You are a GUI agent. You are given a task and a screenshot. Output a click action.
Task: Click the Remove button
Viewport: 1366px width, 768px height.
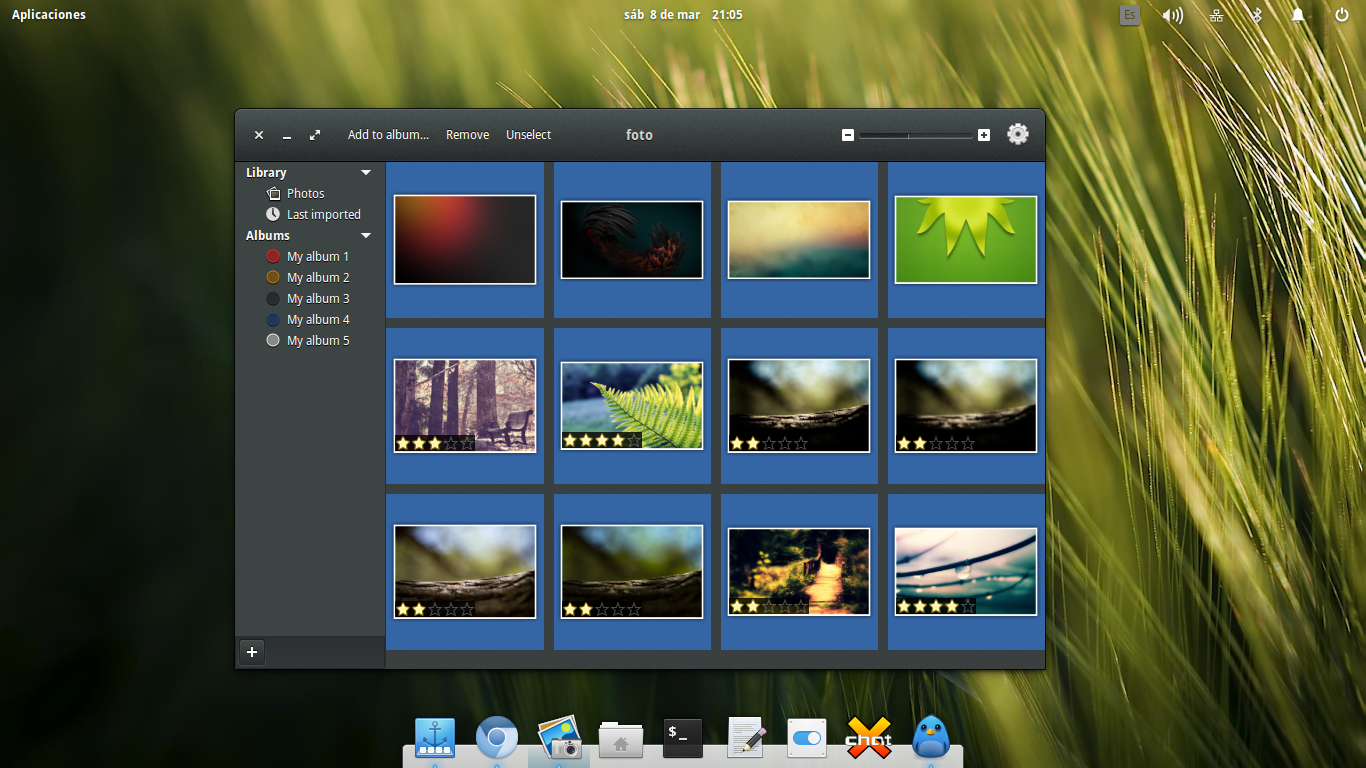(x=467, y=135)
